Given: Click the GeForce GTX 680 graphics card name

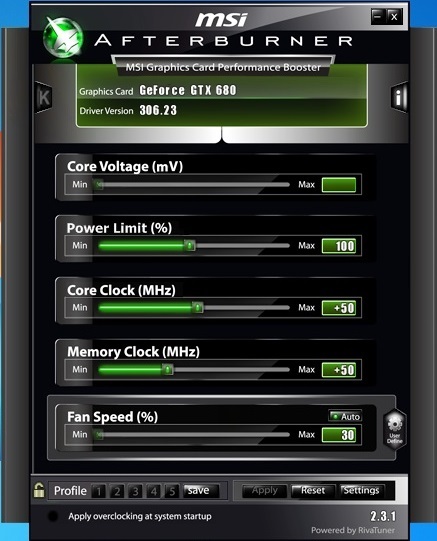Looking at the screenshot, I should pyautogui.click(x=188, y=90).
